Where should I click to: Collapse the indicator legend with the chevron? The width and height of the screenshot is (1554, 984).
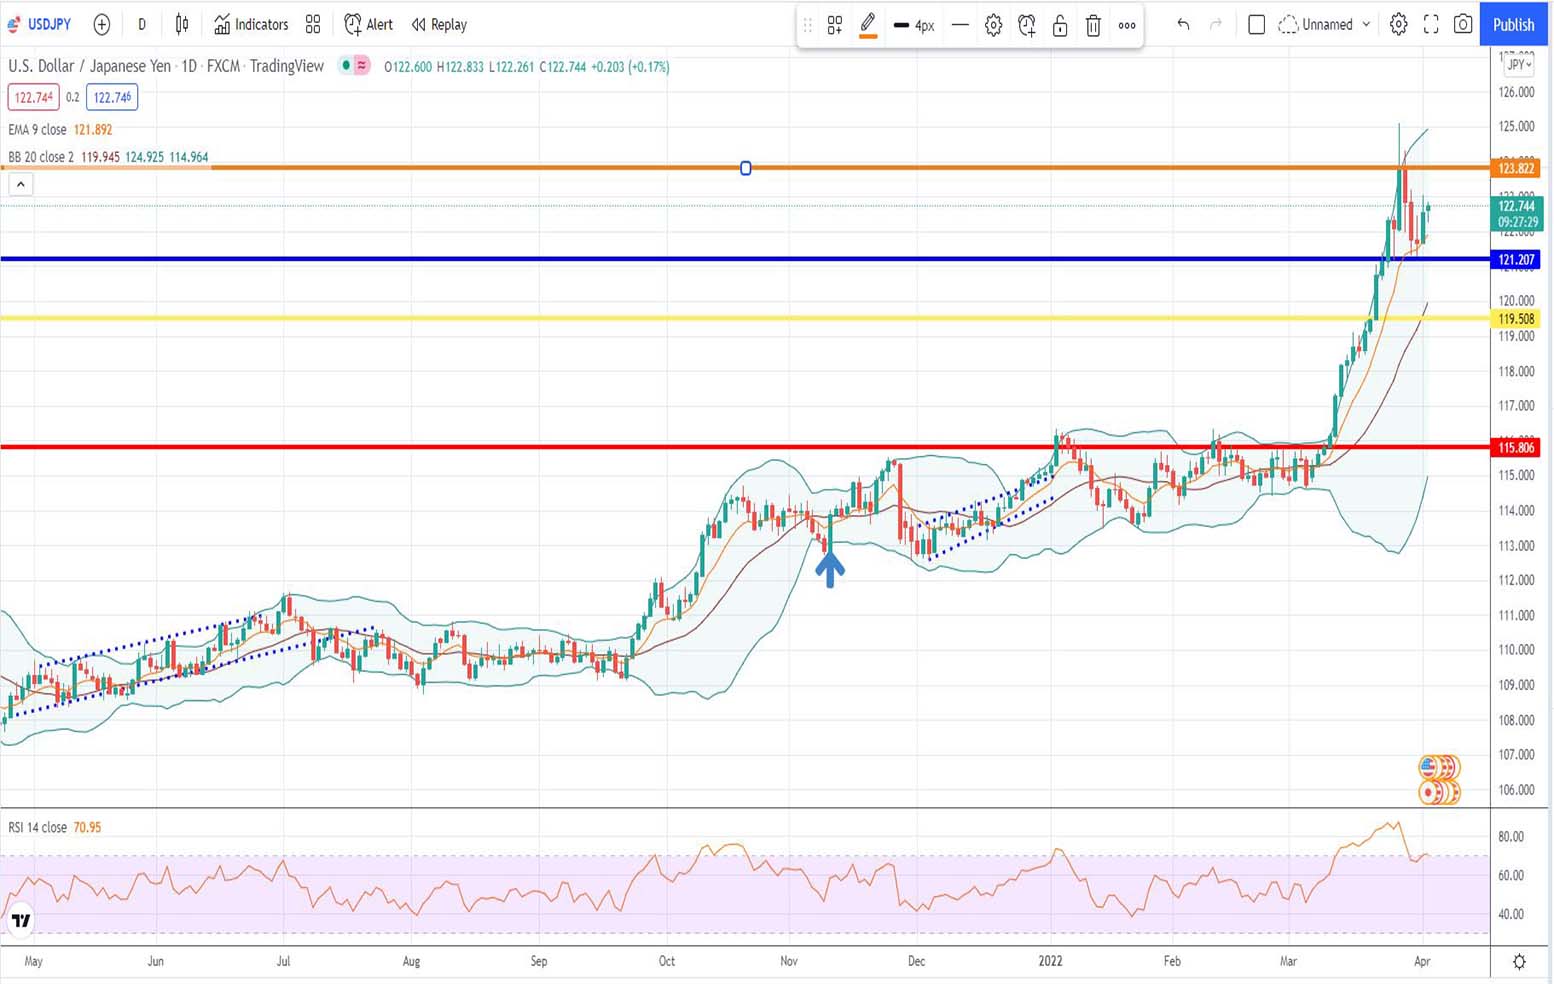20,184
